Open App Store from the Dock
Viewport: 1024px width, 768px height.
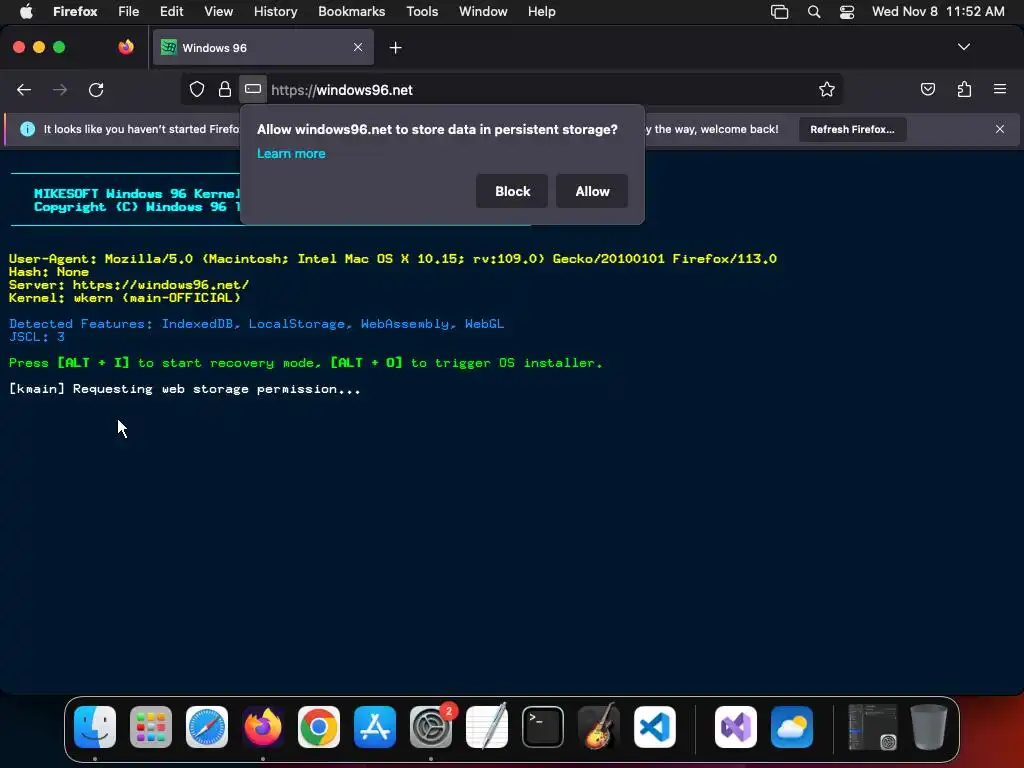(375, 727)
